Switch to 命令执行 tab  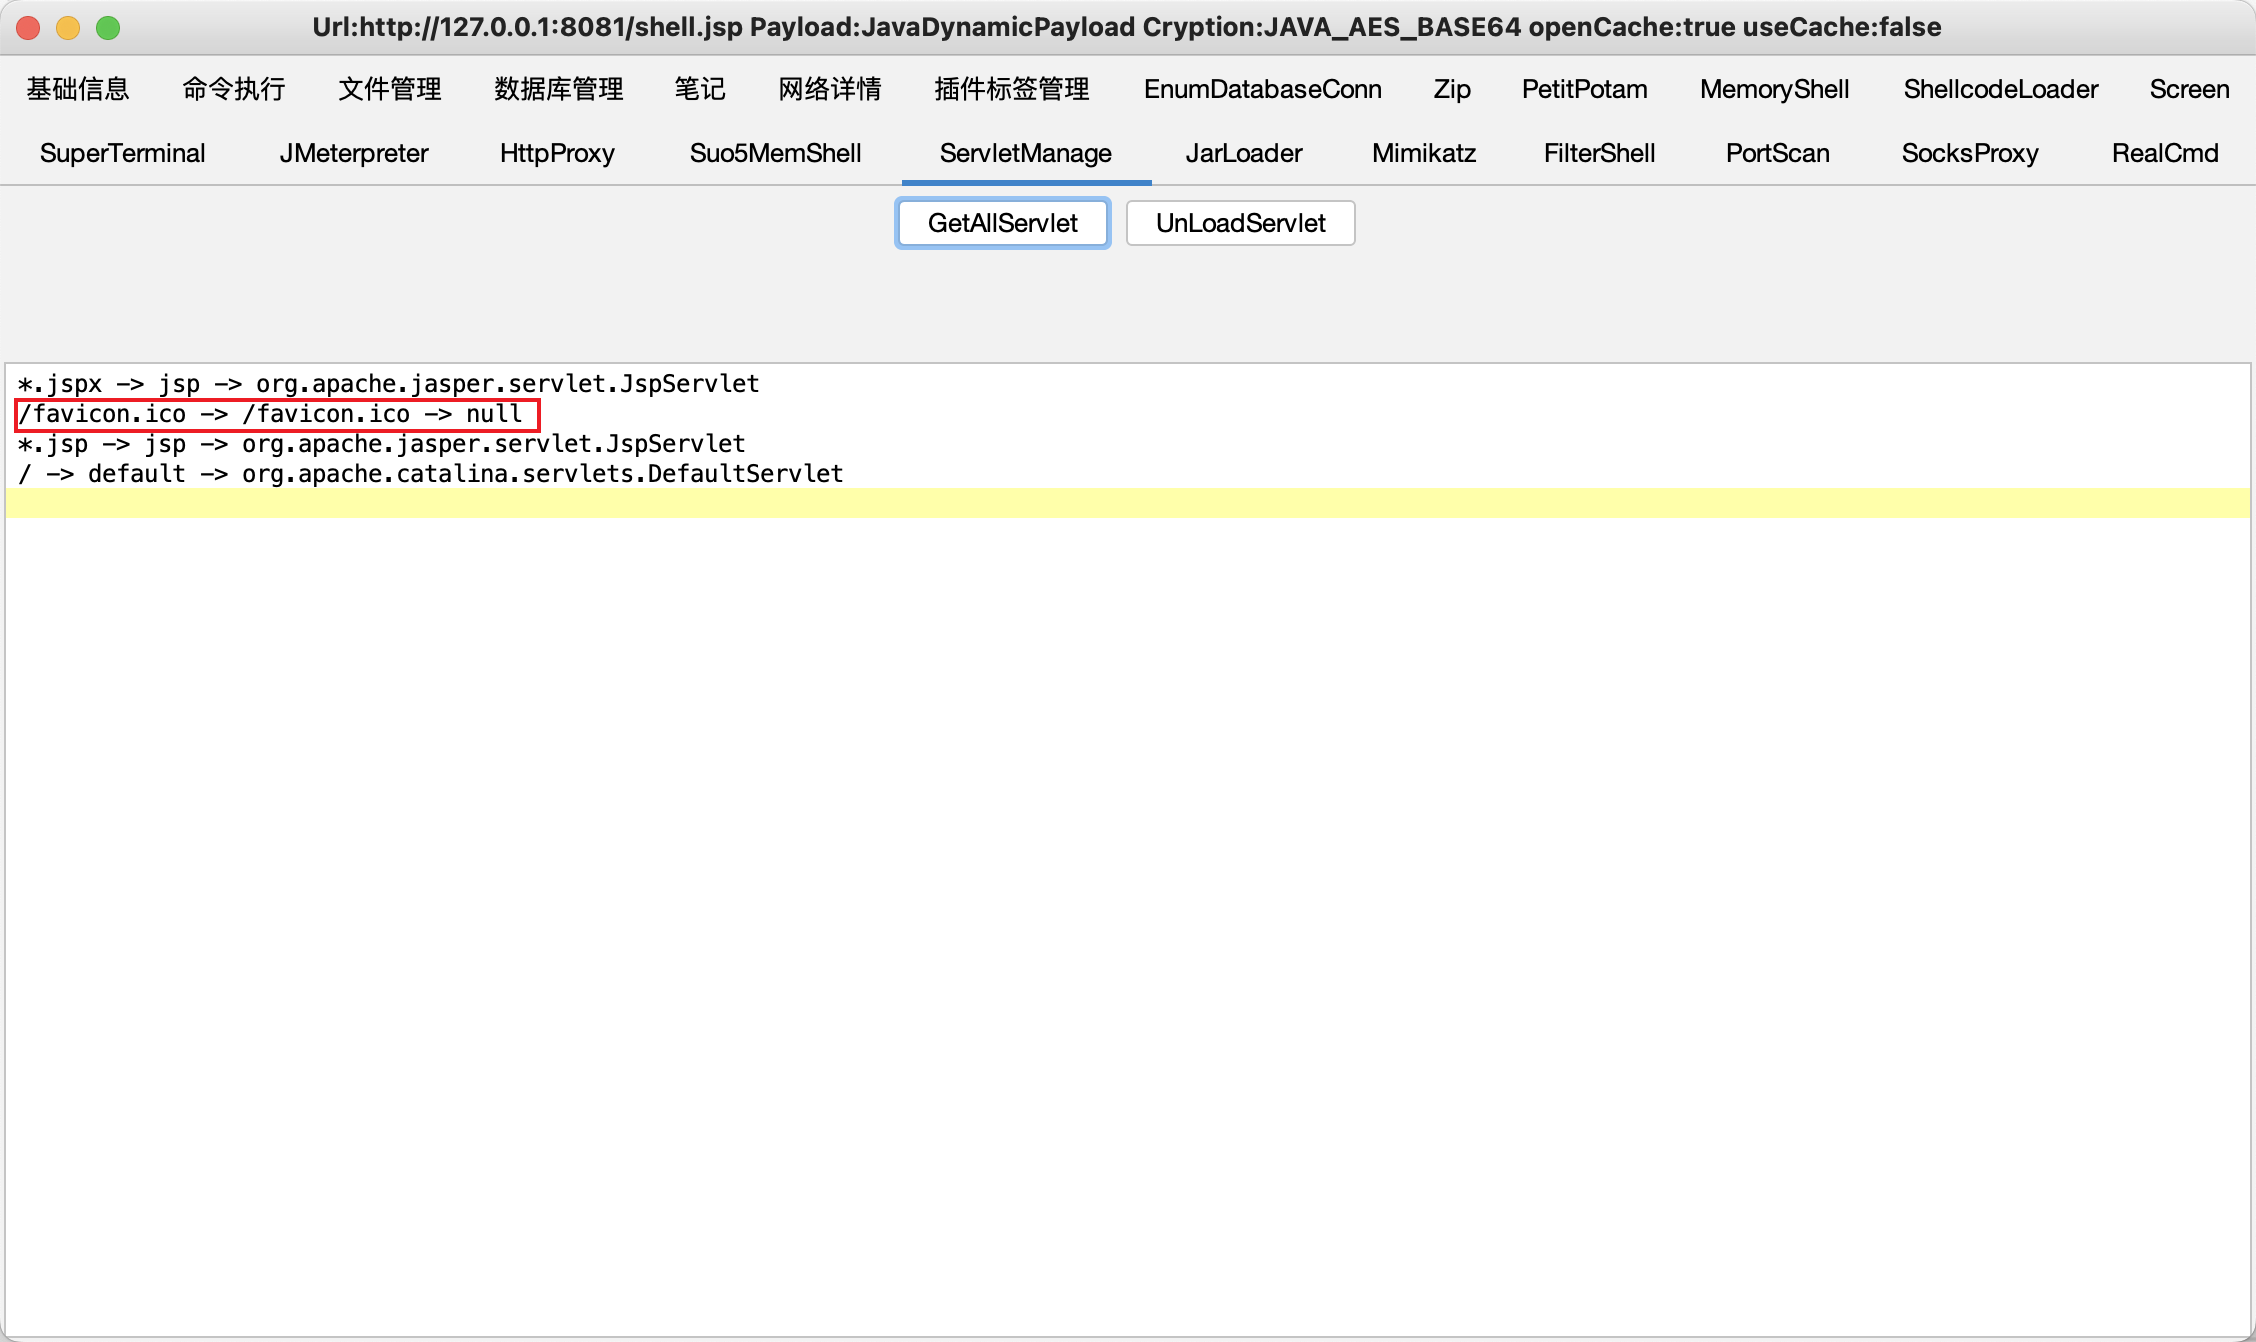(234, 89)
